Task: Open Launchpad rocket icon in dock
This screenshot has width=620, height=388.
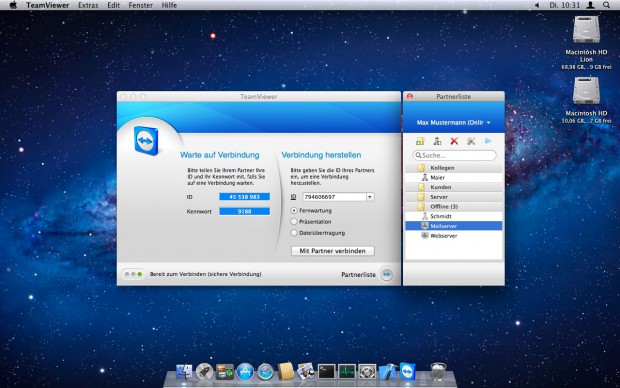Action: pyautogui.click(x=204, y=372)
